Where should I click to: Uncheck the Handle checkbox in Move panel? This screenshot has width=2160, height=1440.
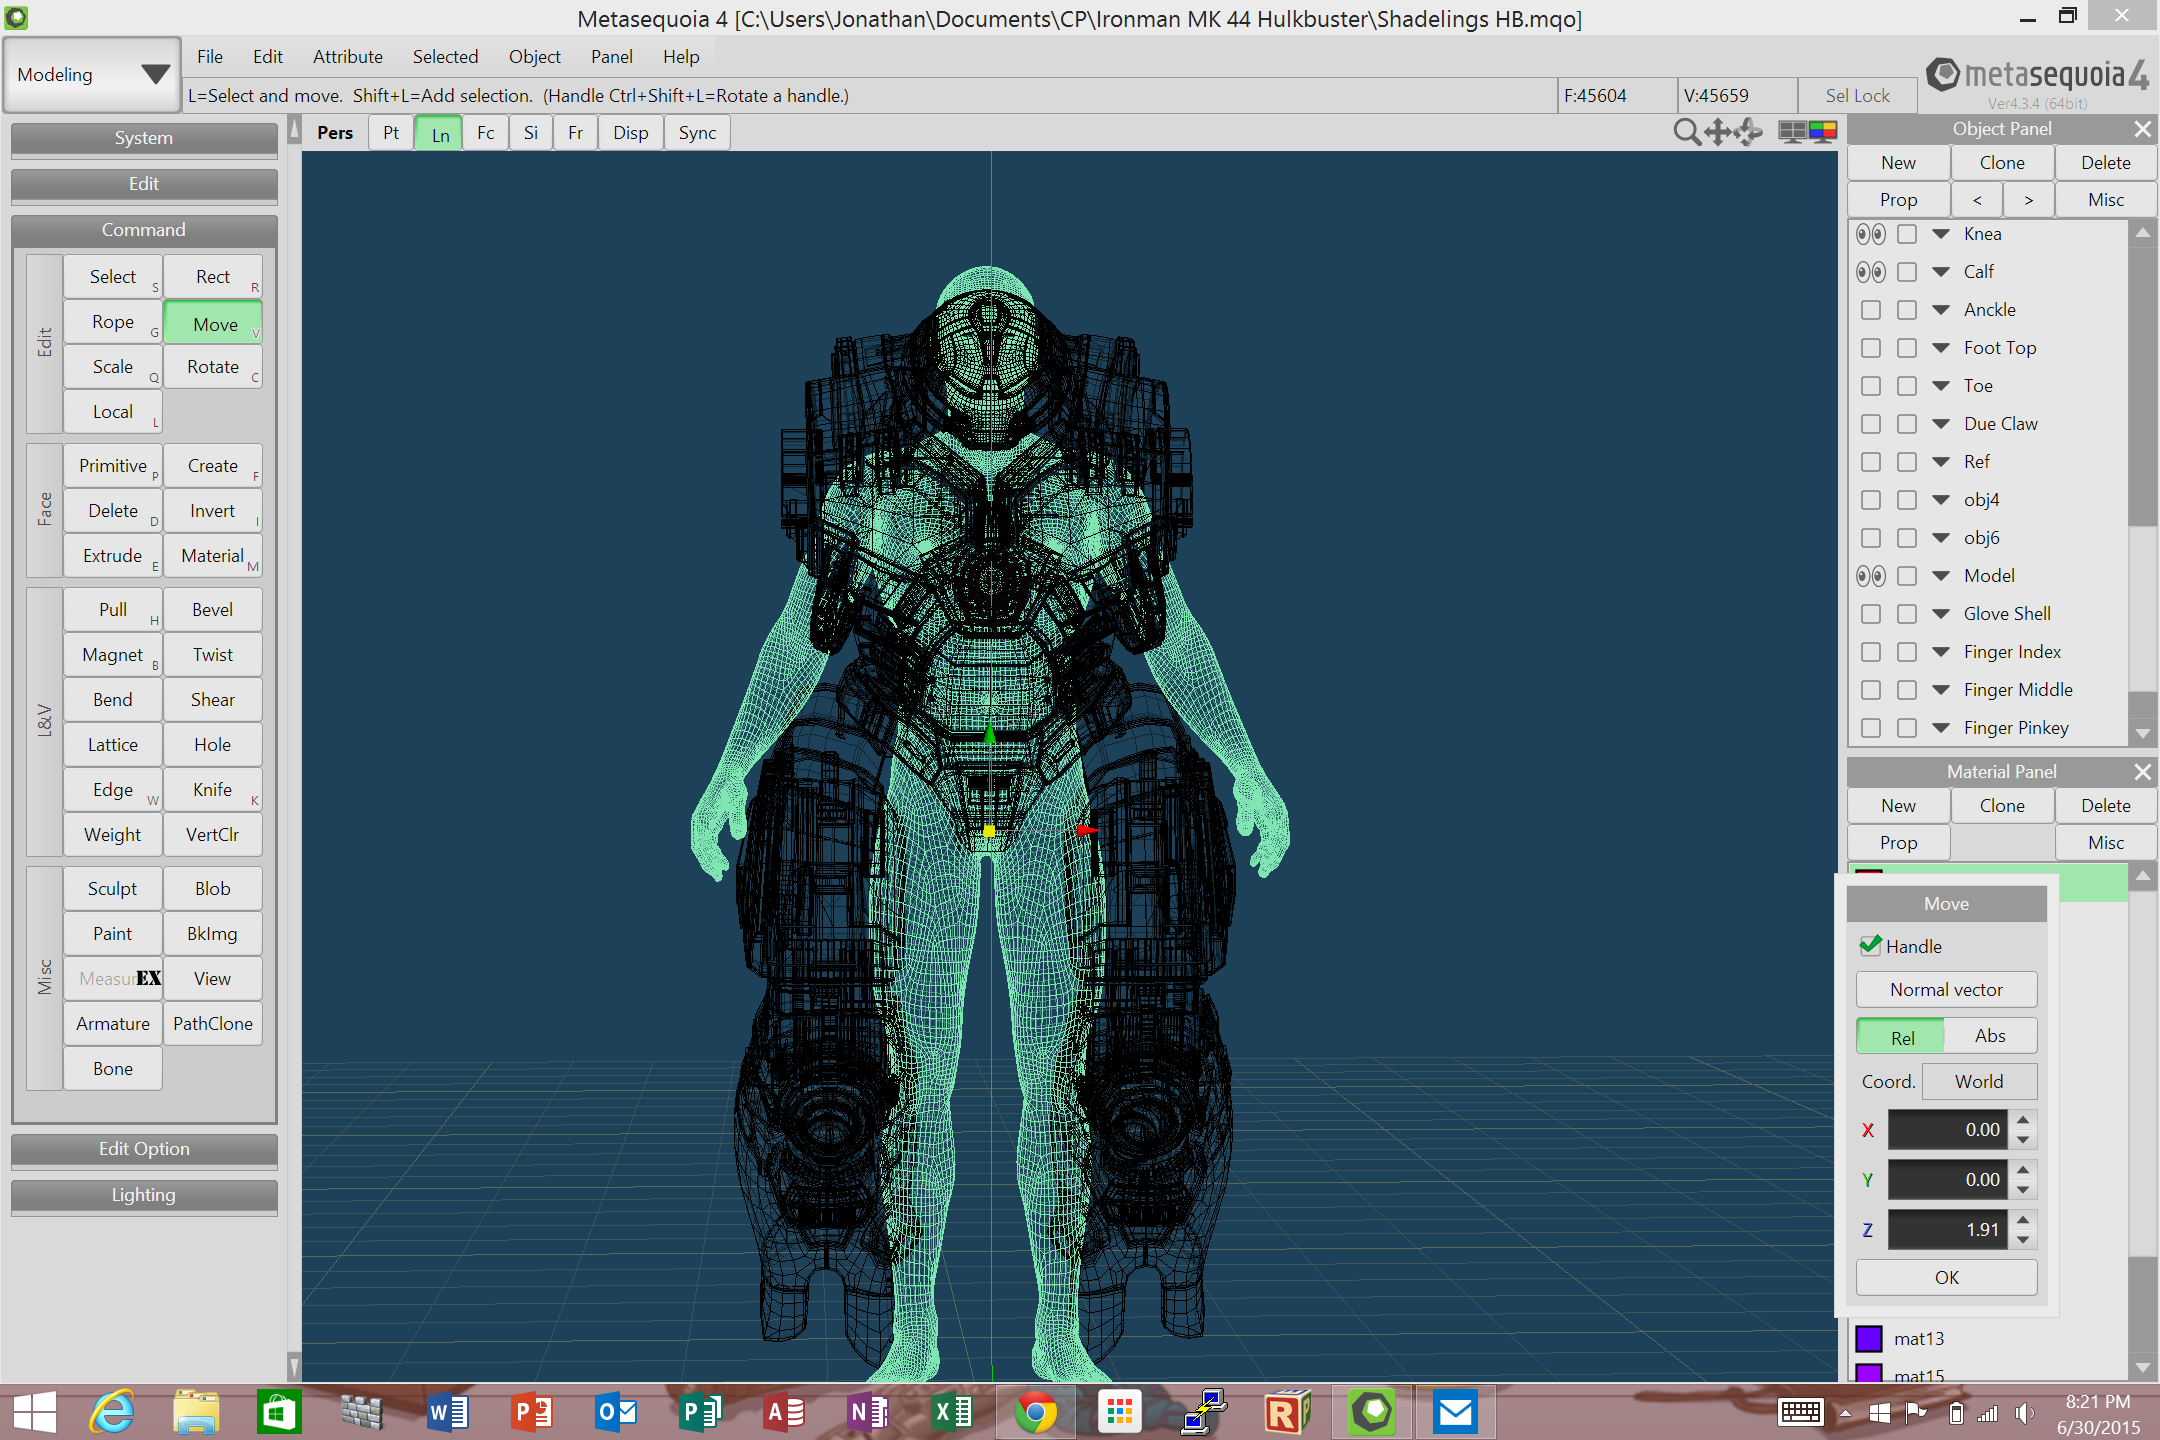[x=1870, y=946]
